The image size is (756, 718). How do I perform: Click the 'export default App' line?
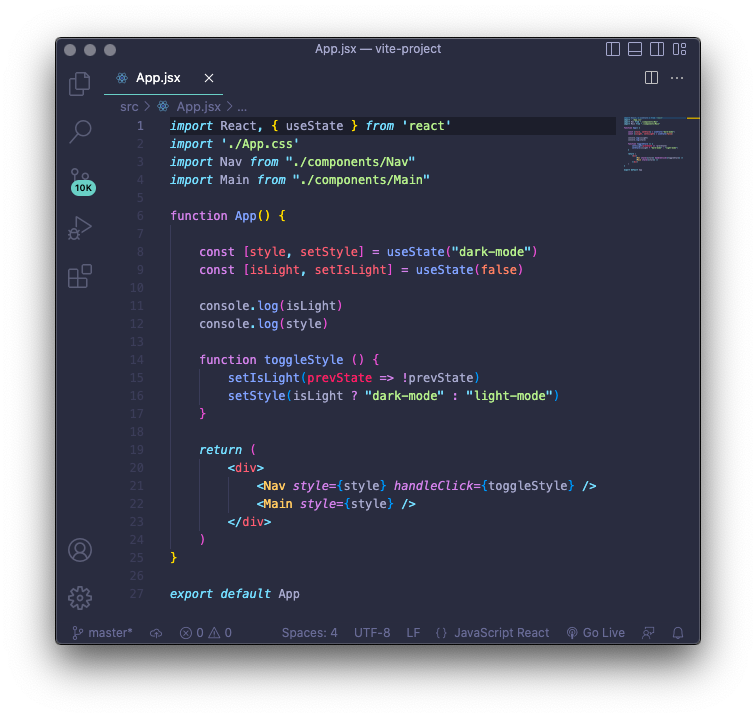234,594
